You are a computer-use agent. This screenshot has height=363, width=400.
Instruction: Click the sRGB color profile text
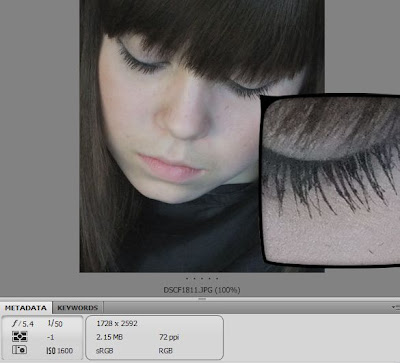tap(104, 351)
